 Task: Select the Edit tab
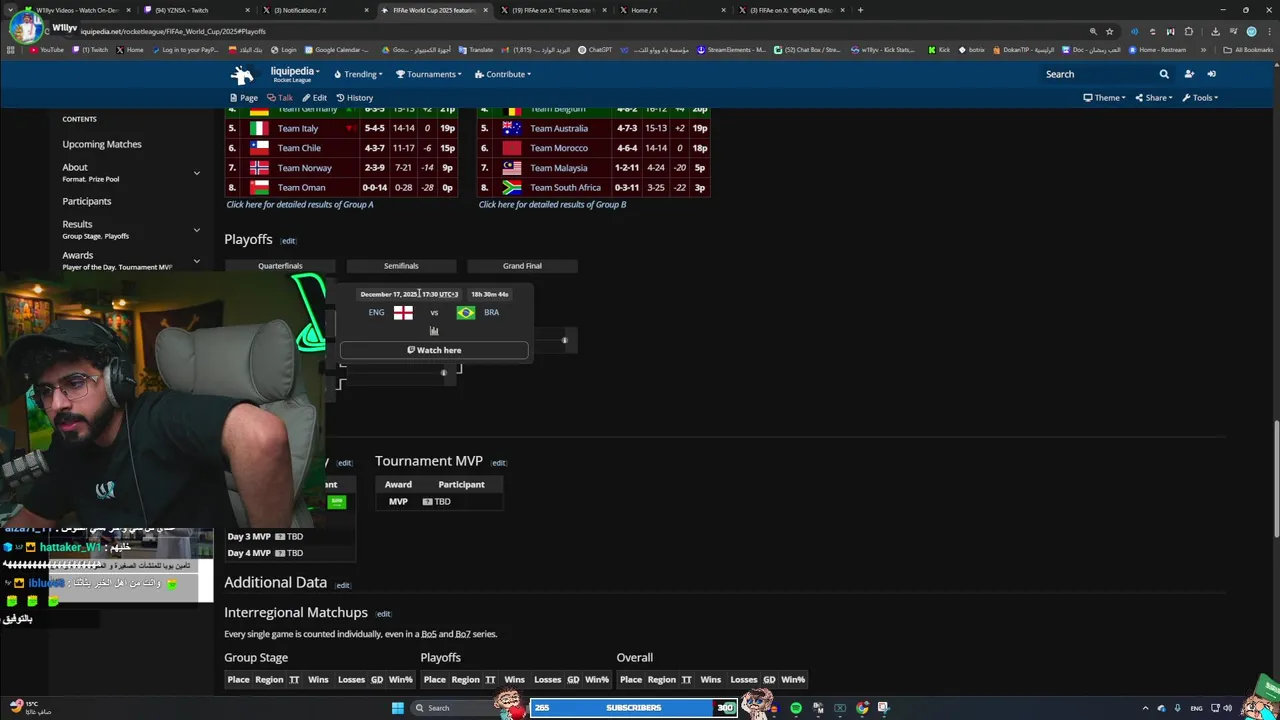click(315, 98)
